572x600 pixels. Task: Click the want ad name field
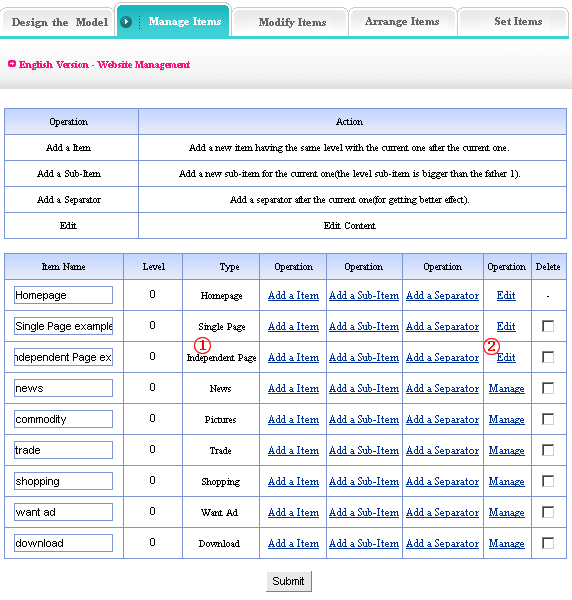coord(64,512)
